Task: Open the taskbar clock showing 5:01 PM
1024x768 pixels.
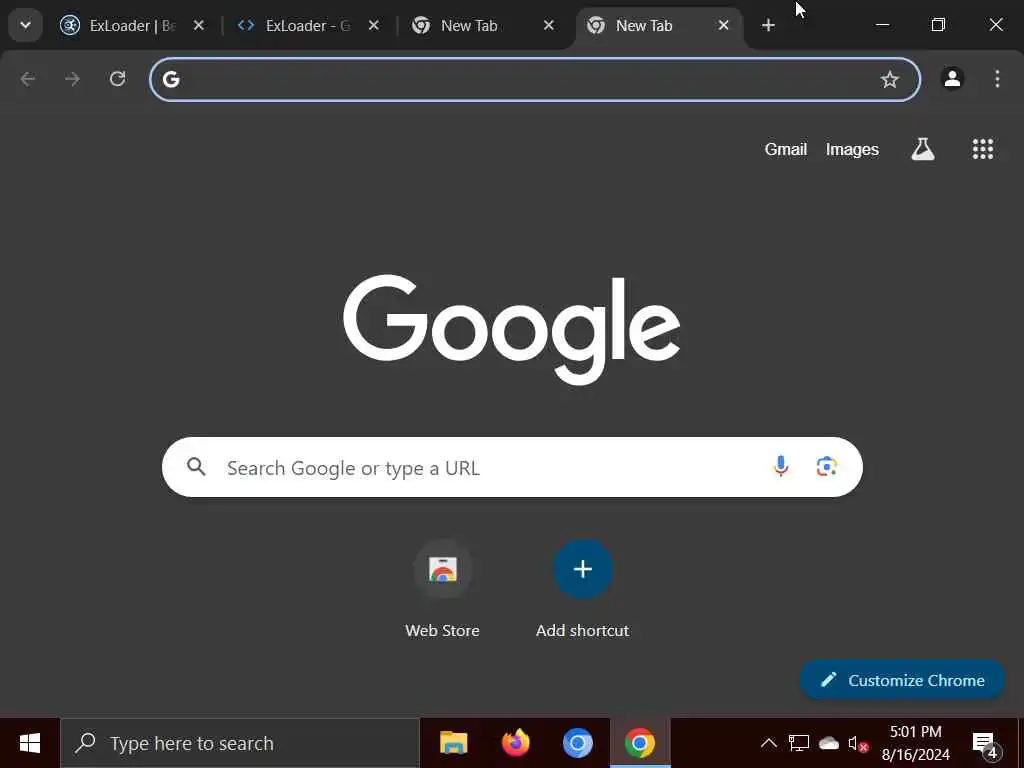Action: 916,743
